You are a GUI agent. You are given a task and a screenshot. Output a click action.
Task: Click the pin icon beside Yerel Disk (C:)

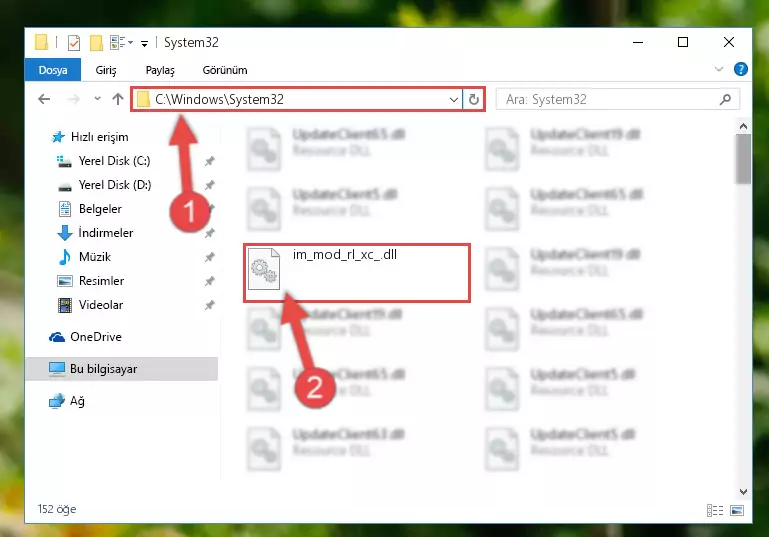(209, 161)
